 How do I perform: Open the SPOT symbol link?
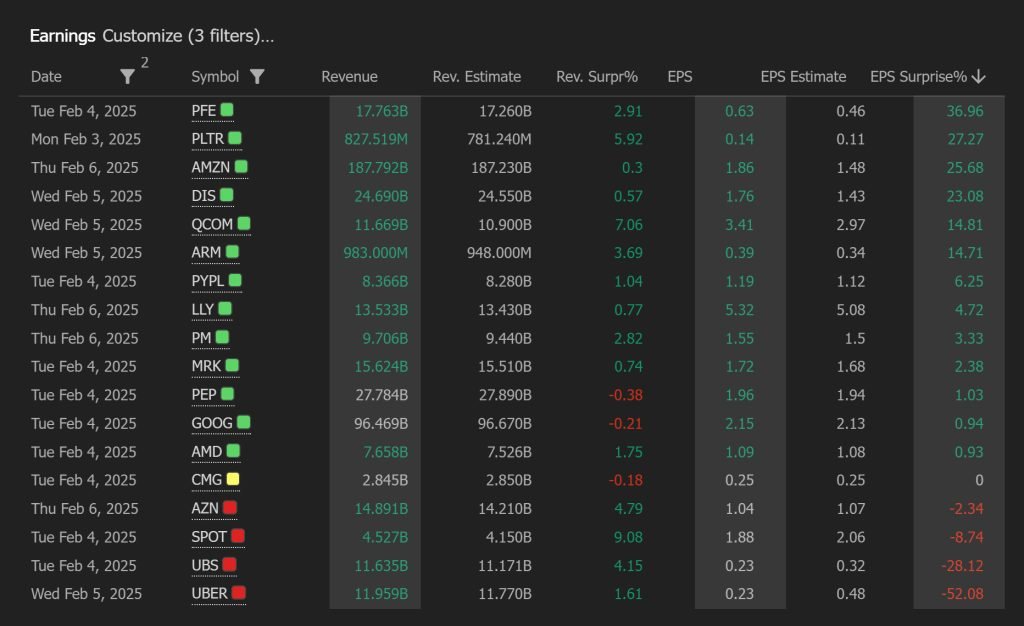pyautogui.click(x=209, y=537)
